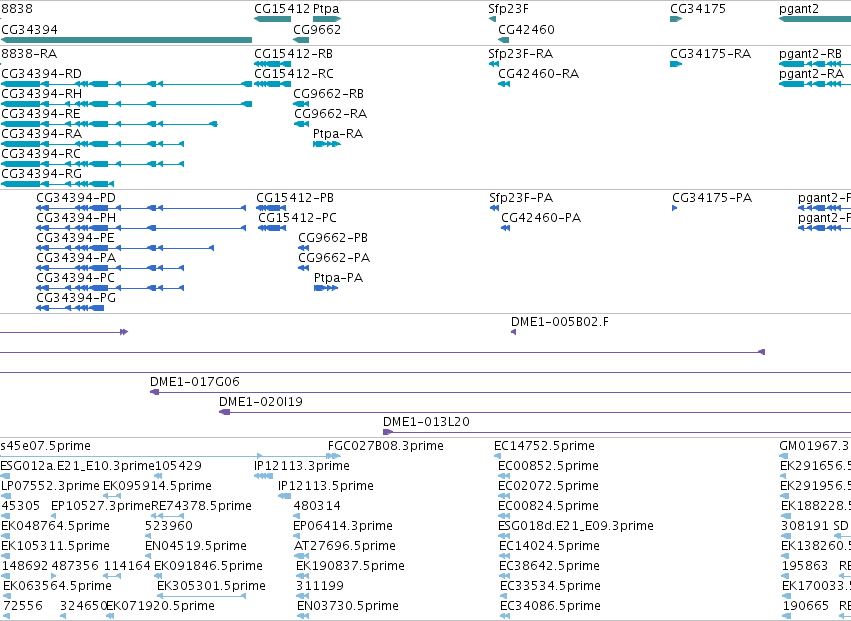Image resolution: width=851 pixels, height=621 pixels.
Task: Click the Ptpa-PA protein label
Action: click(x=339, y=278)
